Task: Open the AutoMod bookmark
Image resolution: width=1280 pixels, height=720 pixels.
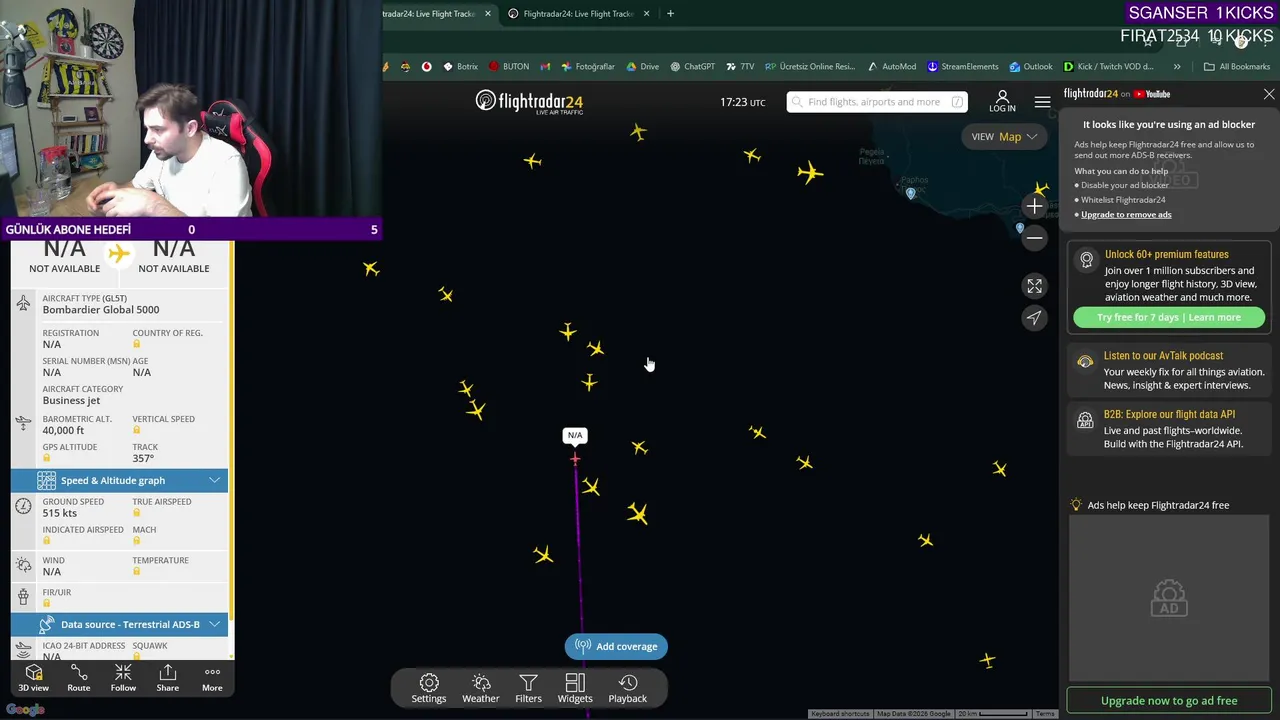Action: click(x=891, y=67)
